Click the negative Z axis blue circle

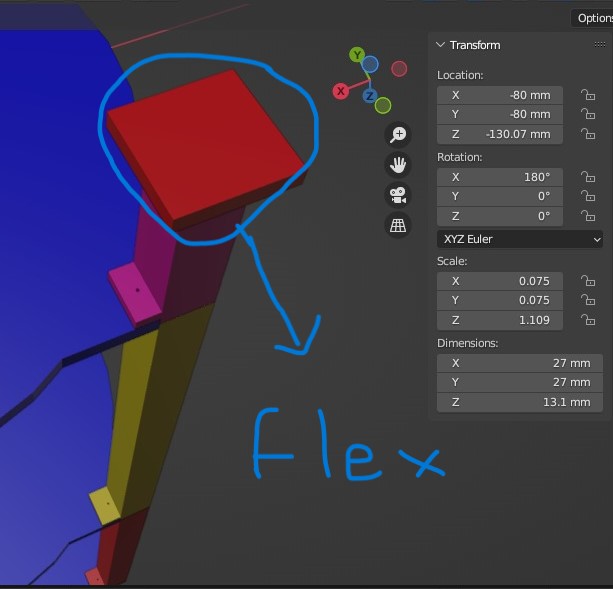pos(370,64)
